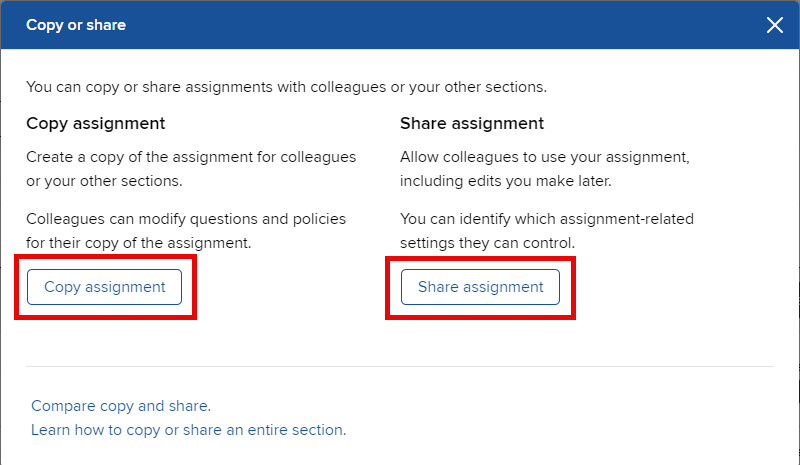Click the 'including edits you make later.' line
The width and height of the screenshot is (800, 465).
tap(505, 182)
